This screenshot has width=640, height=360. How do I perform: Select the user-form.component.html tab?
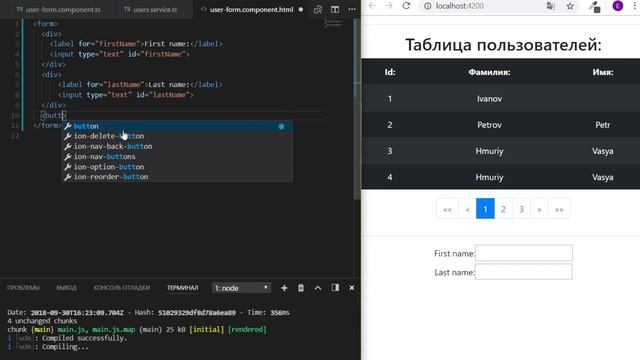point(251,9)
